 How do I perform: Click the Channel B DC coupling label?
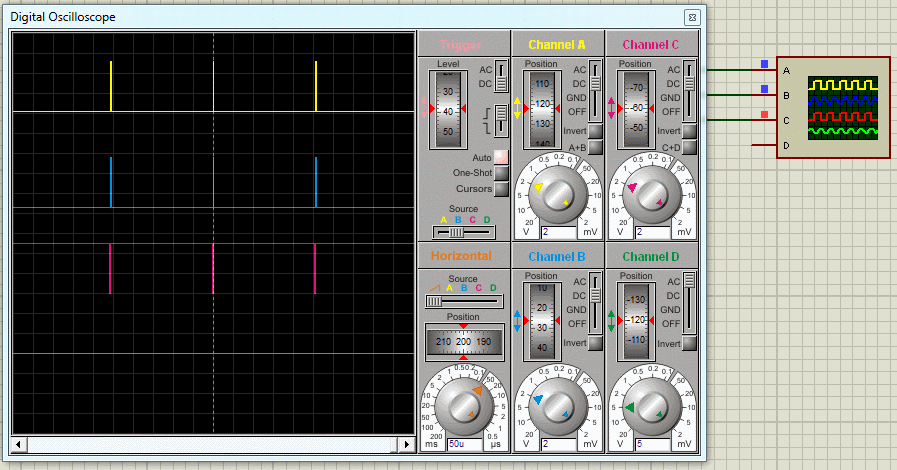[x=580, y=296]
